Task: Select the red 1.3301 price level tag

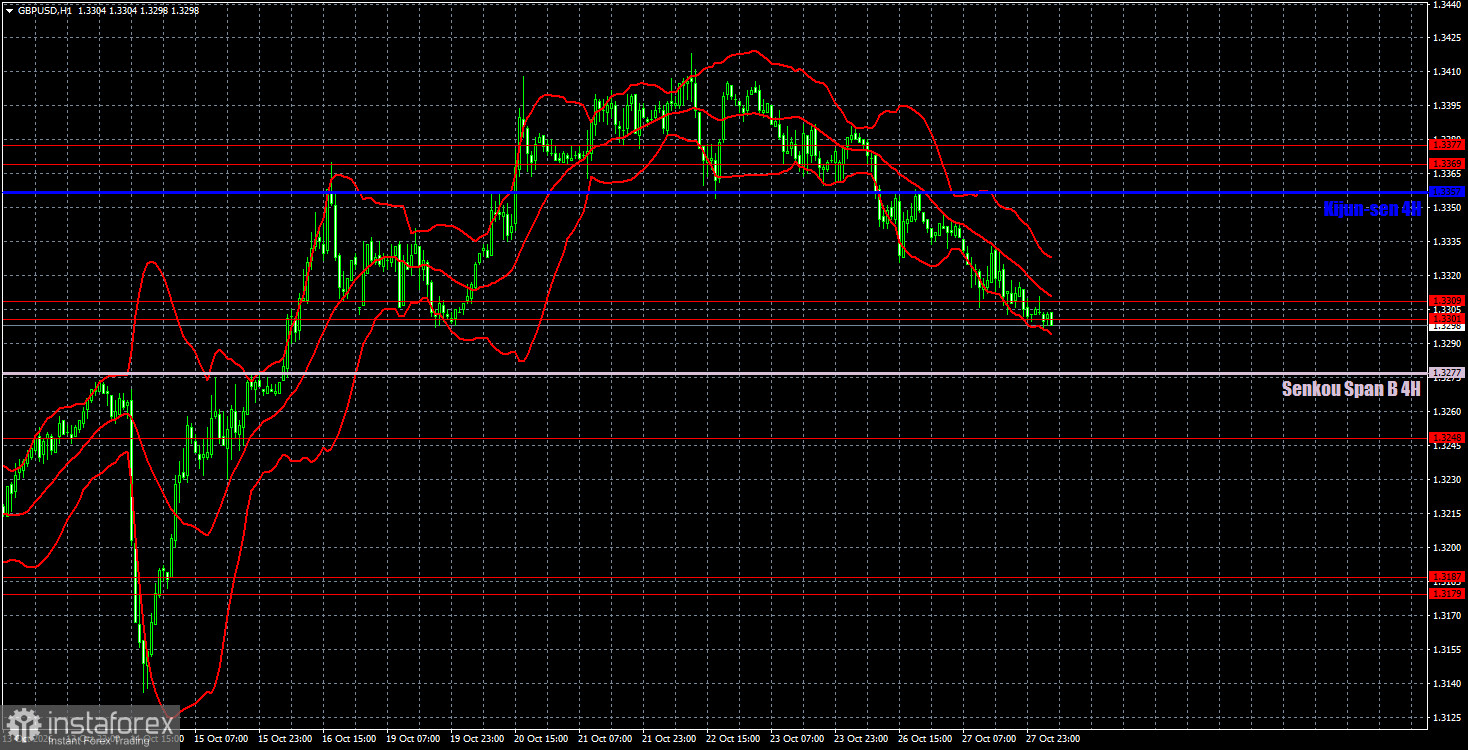Action: tap(1447, 318)
